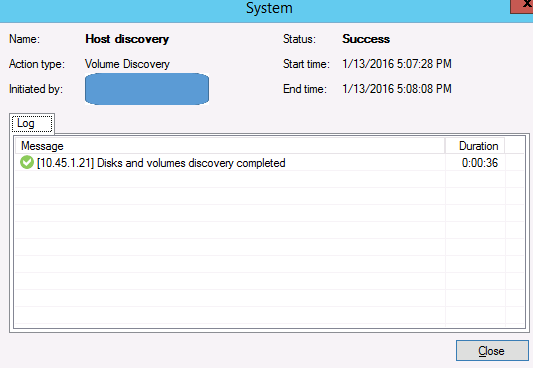
Task: Click the Success status text
Action: point(366,39)
